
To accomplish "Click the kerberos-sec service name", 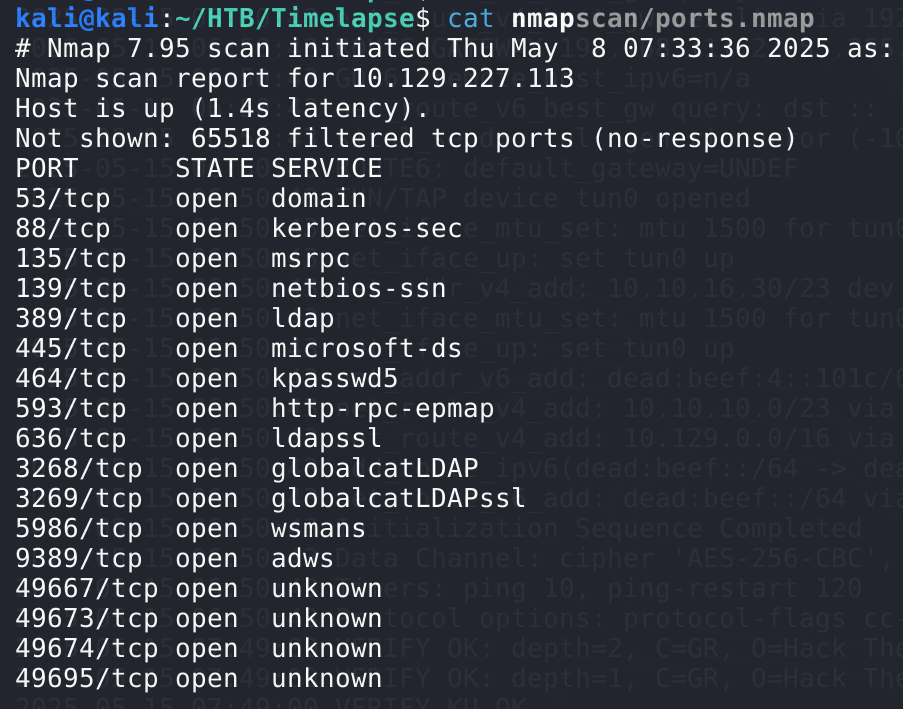I will [367, 228].
